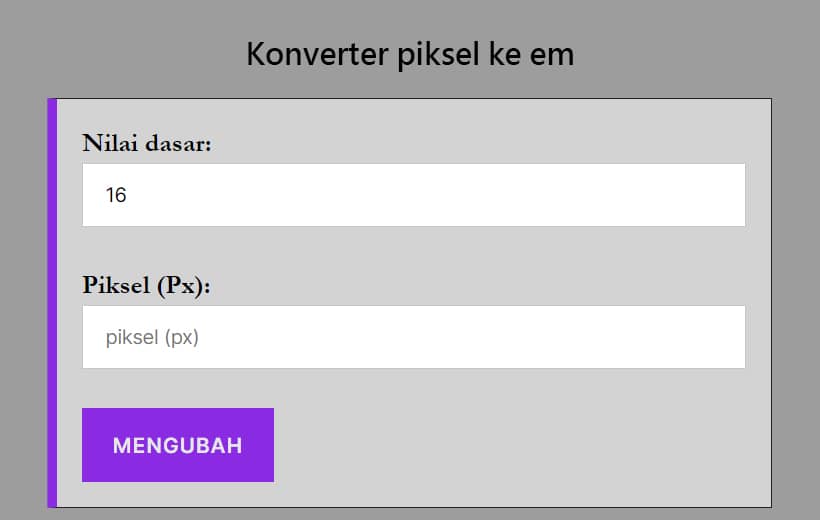The image size is (820, 520).
Task: Click the 'Piksel (Px):' label
Action: 147,285
